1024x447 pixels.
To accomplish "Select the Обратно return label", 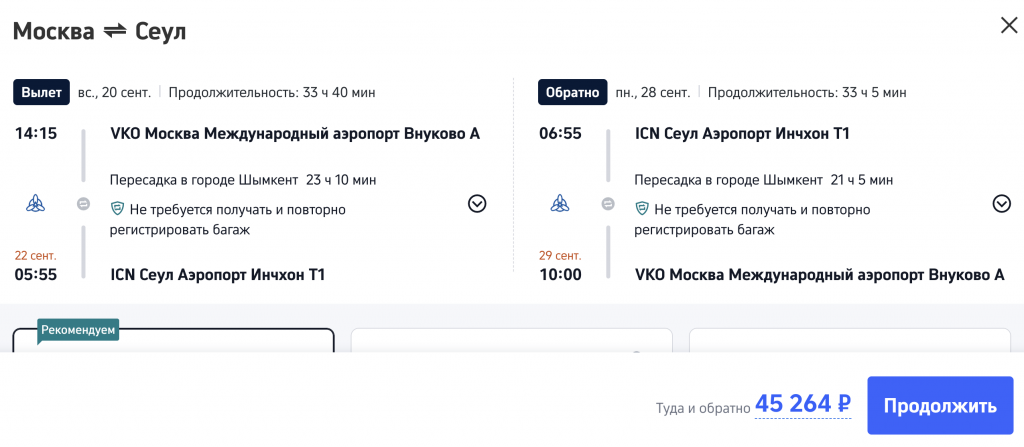I will coord(572,92).
